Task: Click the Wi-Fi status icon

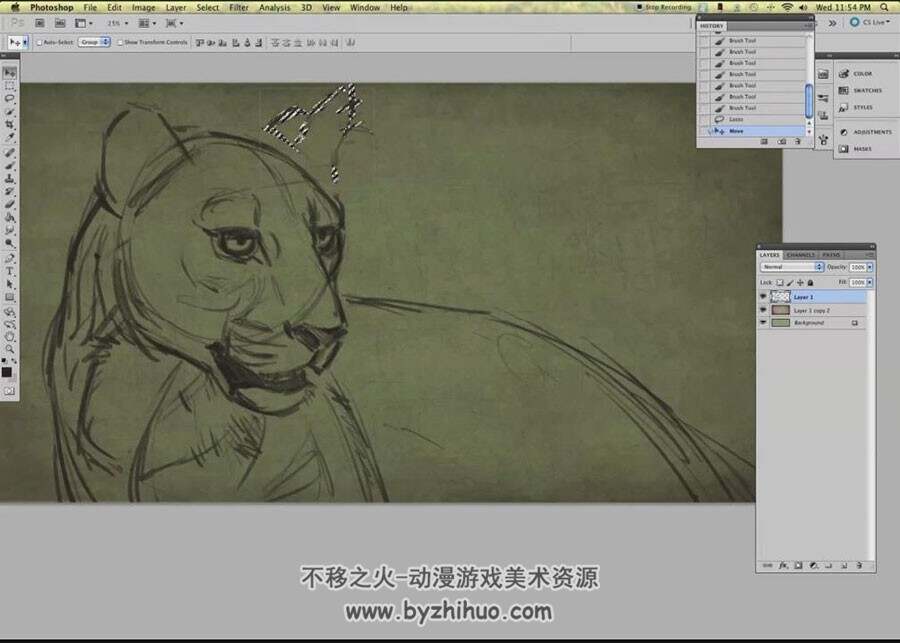Action: (787, 7)
